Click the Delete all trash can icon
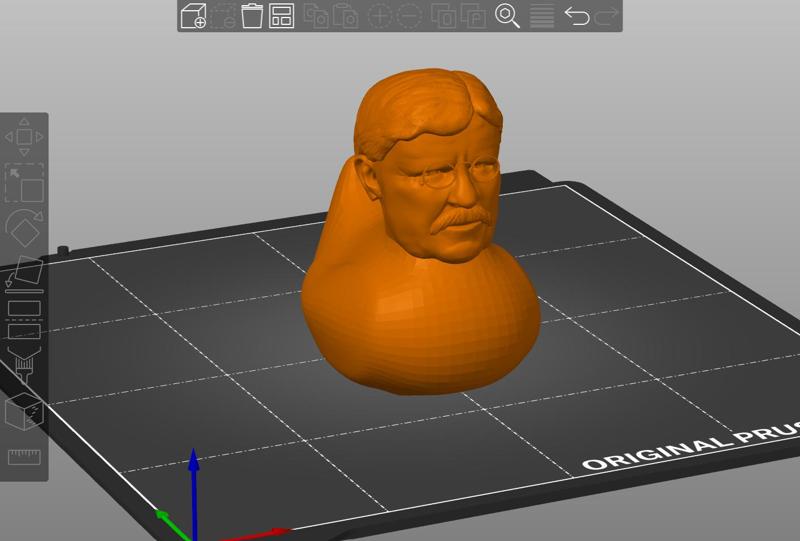The image size is (800, 541). (x=252, y=16)
